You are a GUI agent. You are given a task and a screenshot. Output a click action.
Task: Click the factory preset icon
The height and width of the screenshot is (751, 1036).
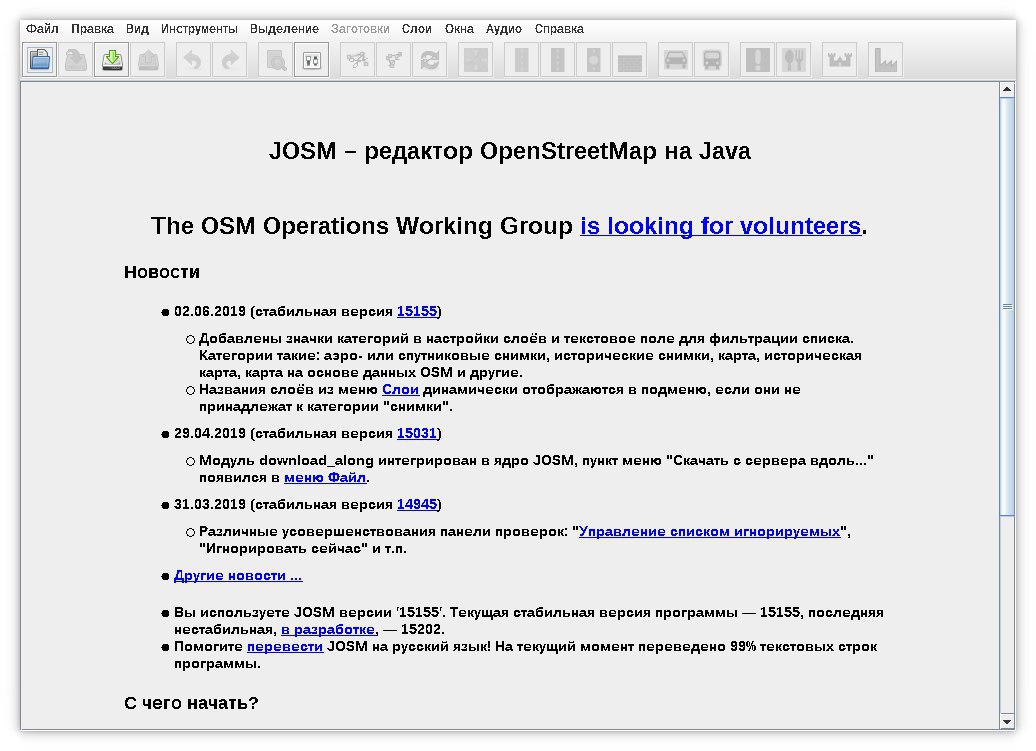point(885,60)
